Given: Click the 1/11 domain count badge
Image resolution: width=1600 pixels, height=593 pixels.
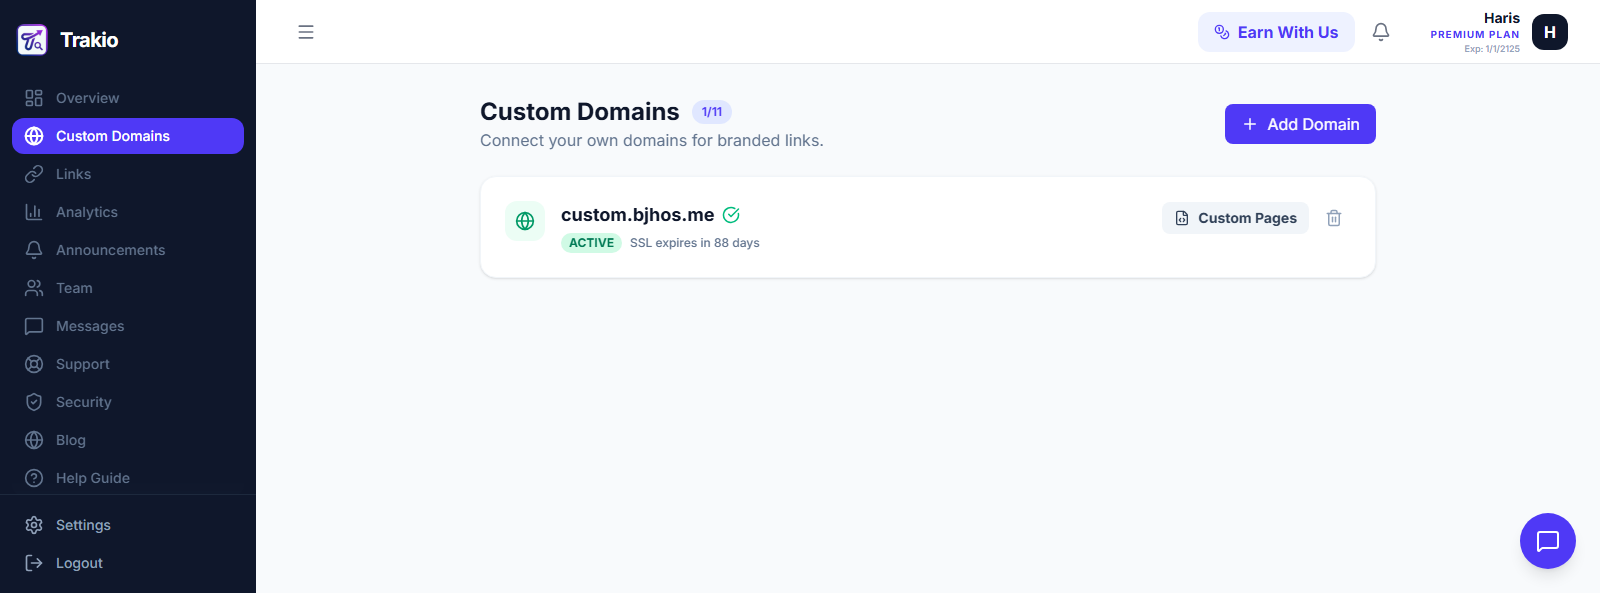Looking at the screenshot, I should [712, 112].
